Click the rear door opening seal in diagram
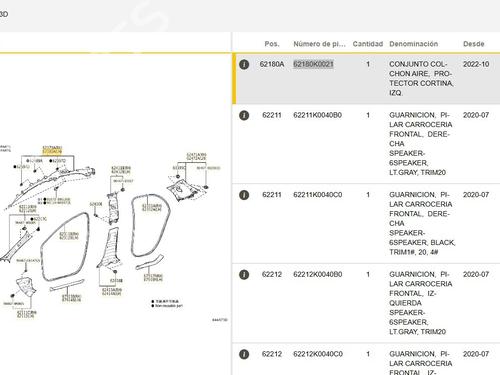Image resolution: width=500 pixels, height=375 pixels. pos(151,225)
